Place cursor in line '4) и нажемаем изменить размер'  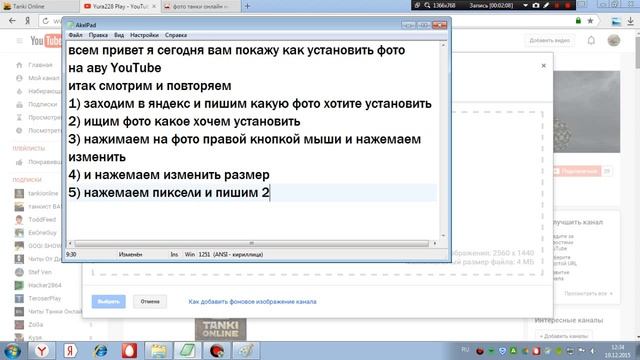pyautogui.click(x=169, y=175)
